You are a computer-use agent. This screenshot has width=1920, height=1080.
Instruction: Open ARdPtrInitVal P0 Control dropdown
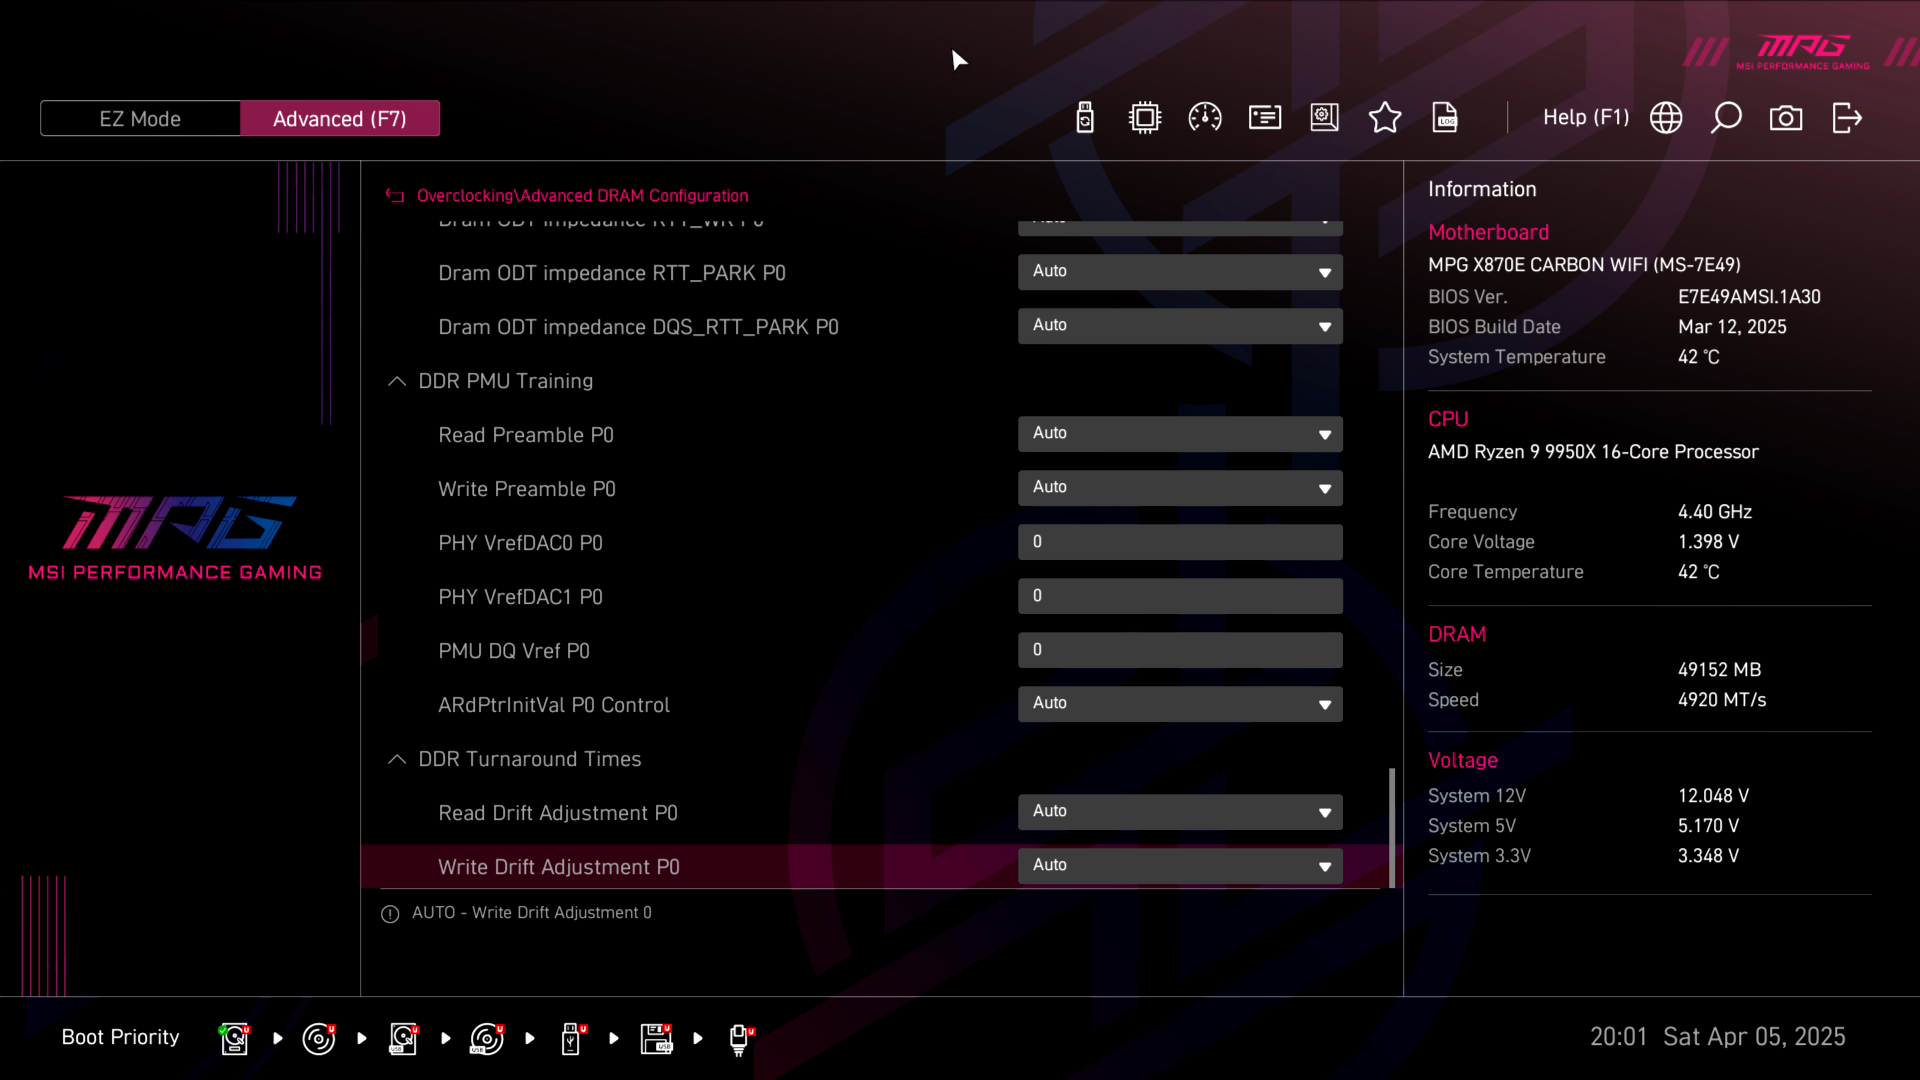(1180, 704)
